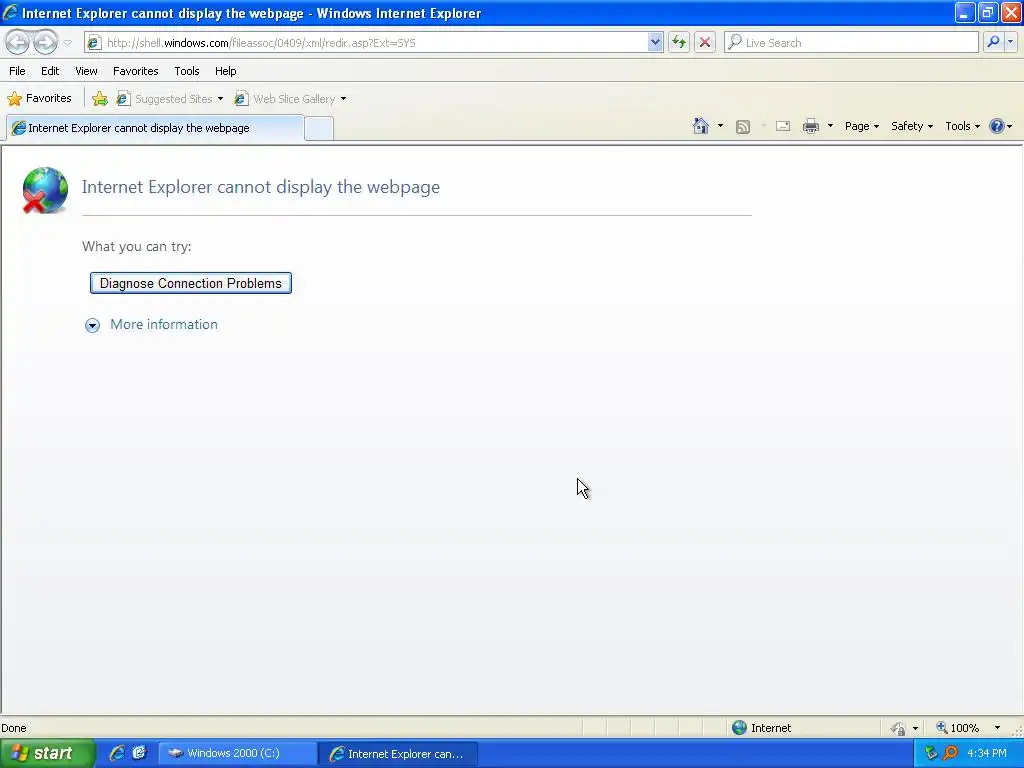Screen dimensions: 1024x768
Task: Open the Favorites menu
Action: tap(135, 71)
